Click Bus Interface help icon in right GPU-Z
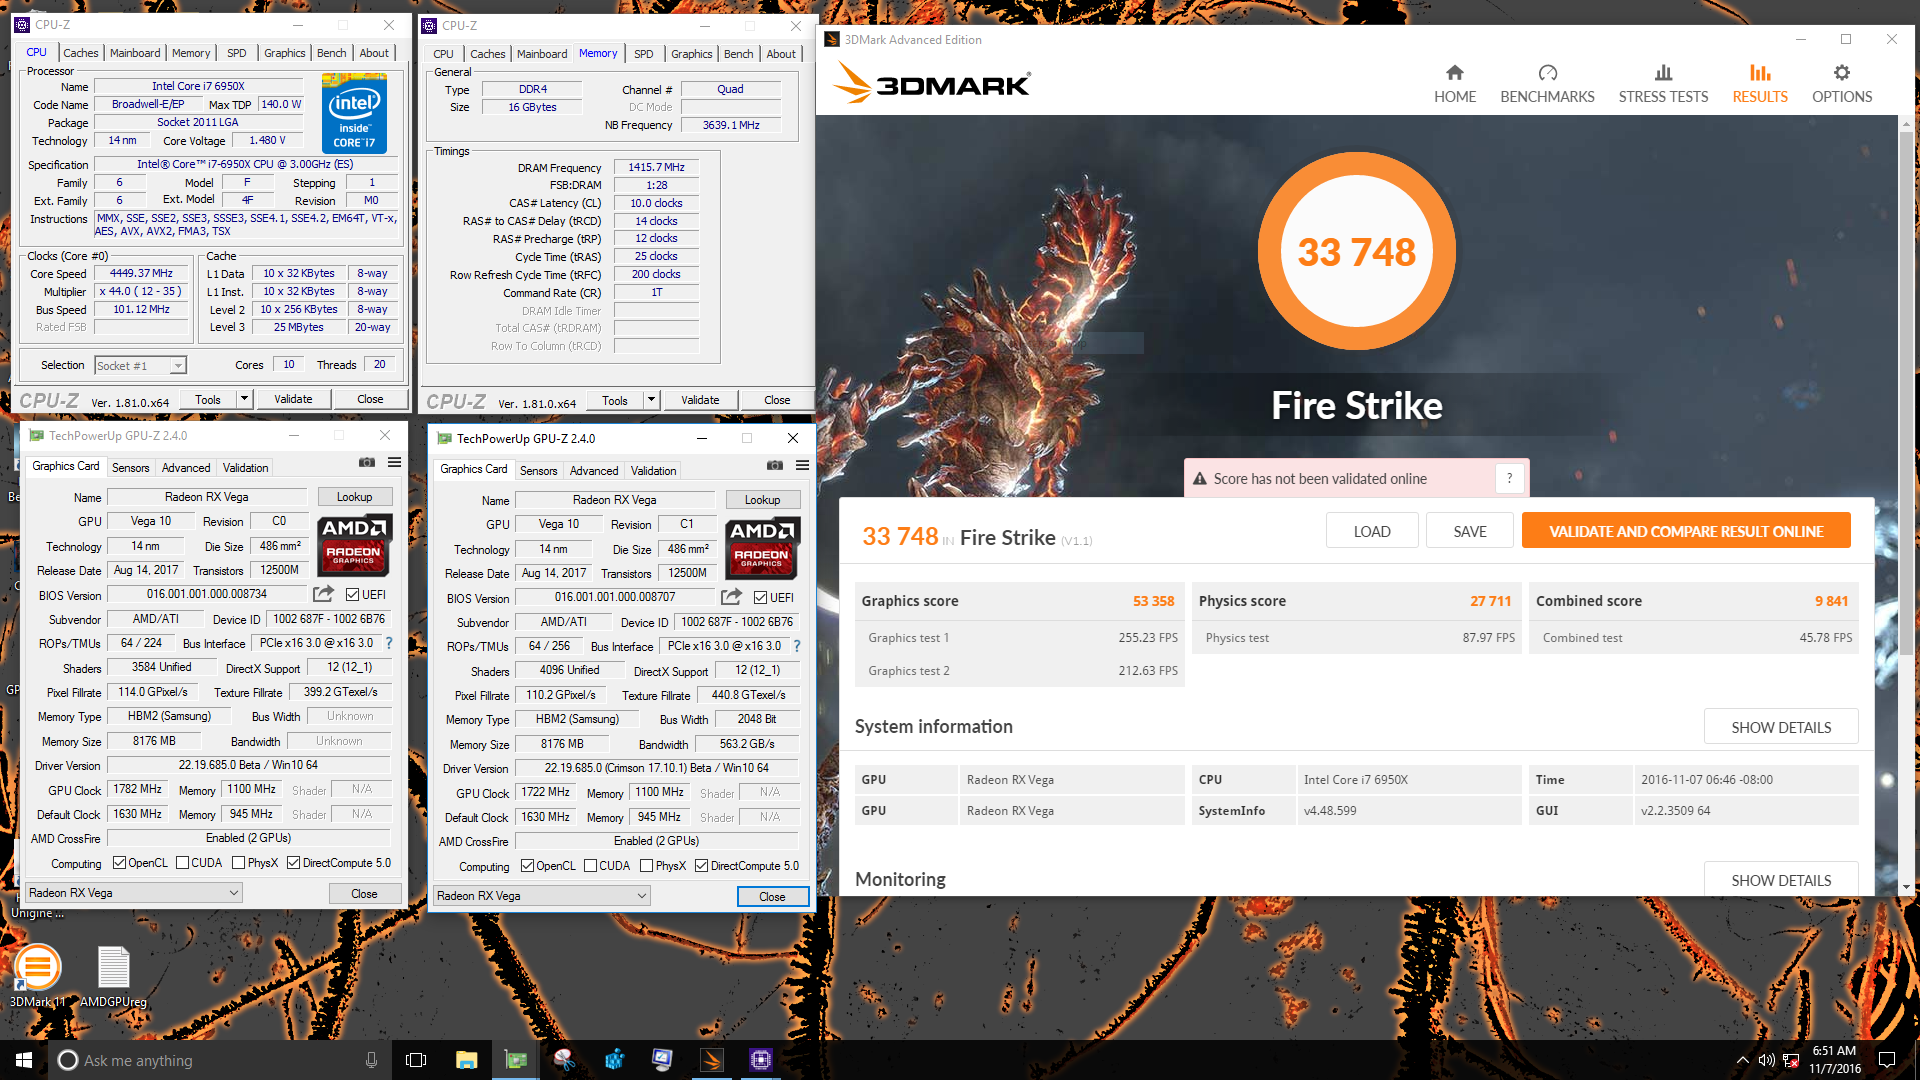This screenshot has height=1080, width=1920. pos(797,646)
